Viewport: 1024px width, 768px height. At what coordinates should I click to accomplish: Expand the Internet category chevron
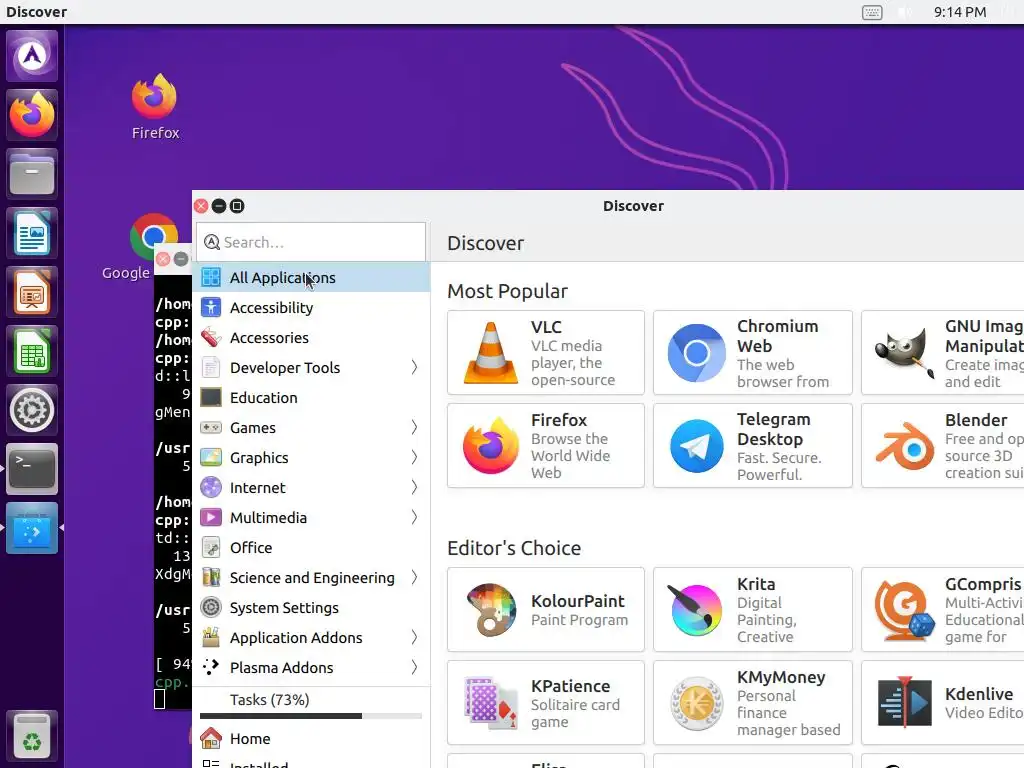pyautogui.click(x=414, y=488)
